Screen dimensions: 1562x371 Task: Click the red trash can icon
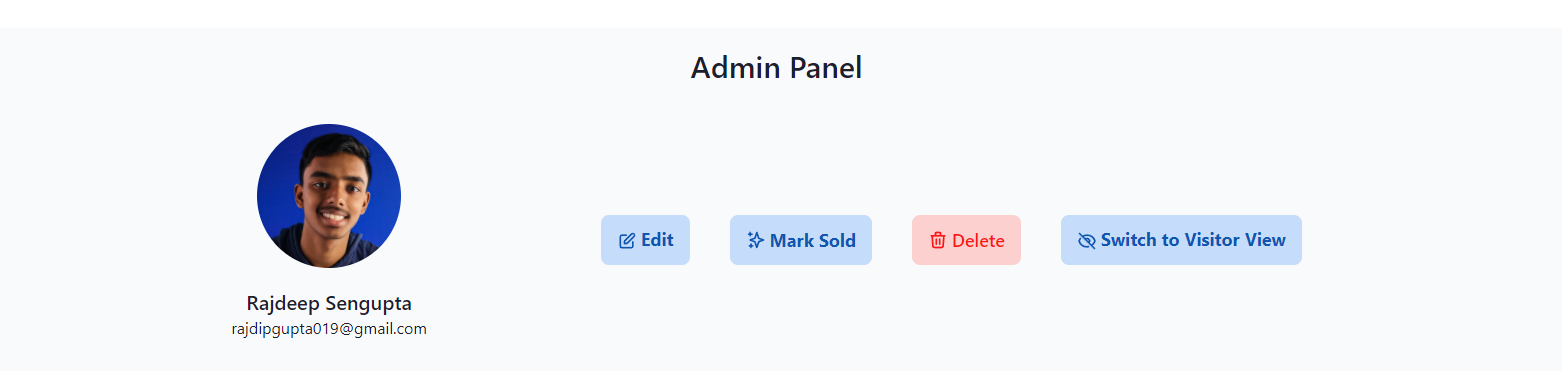938,241
